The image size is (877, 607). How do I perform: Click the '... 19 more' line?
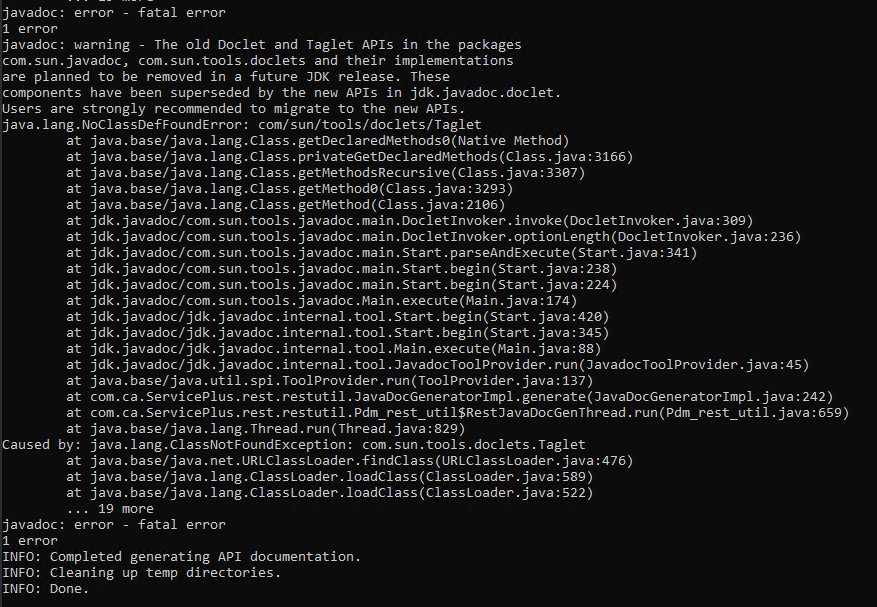110,509
